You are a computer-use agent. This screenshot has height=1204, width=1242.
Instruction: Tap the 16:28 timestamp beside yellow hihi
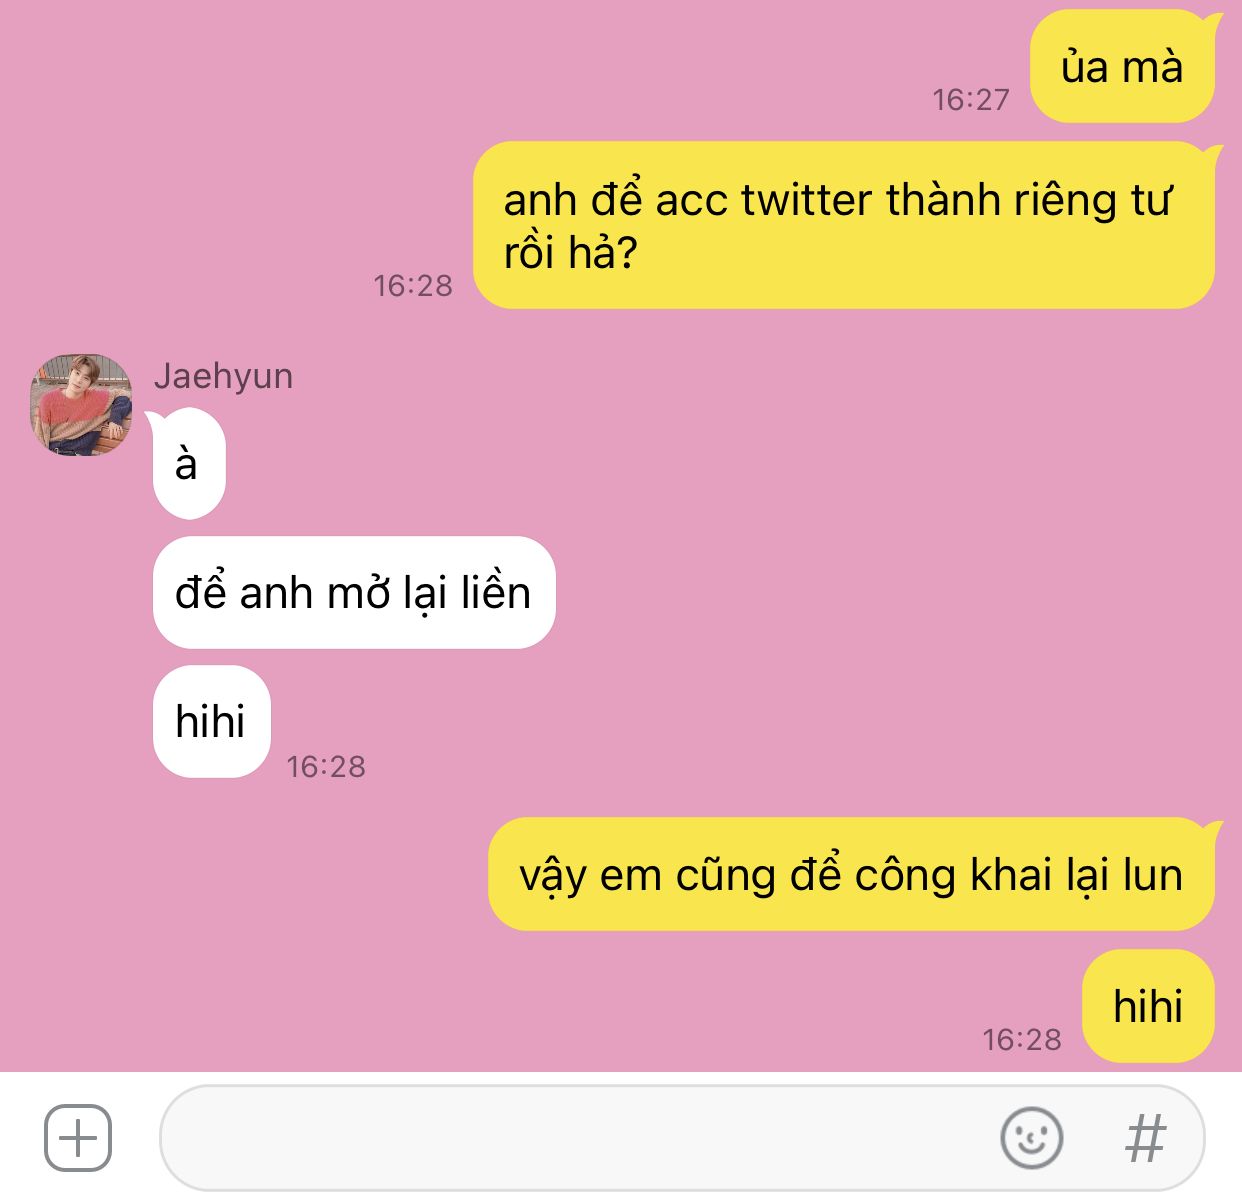pyautogui.click(x=1022, y=1040)
